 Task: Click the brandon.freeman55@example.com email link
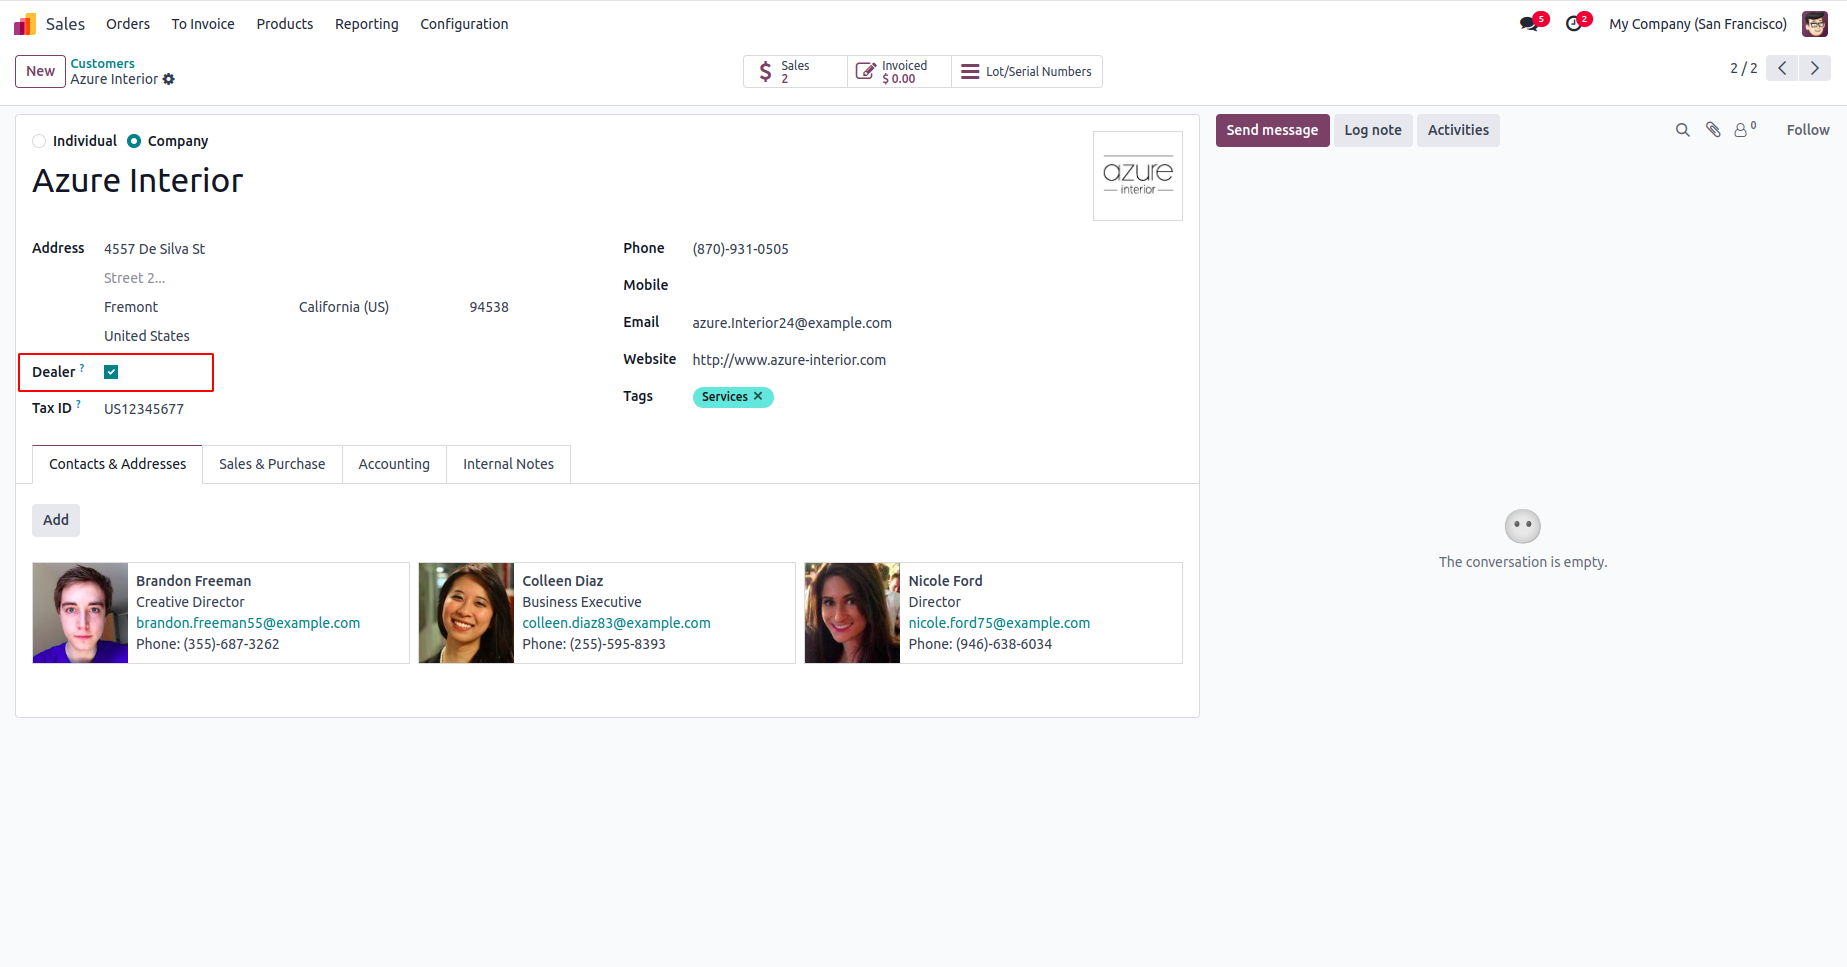pos(248,623)
